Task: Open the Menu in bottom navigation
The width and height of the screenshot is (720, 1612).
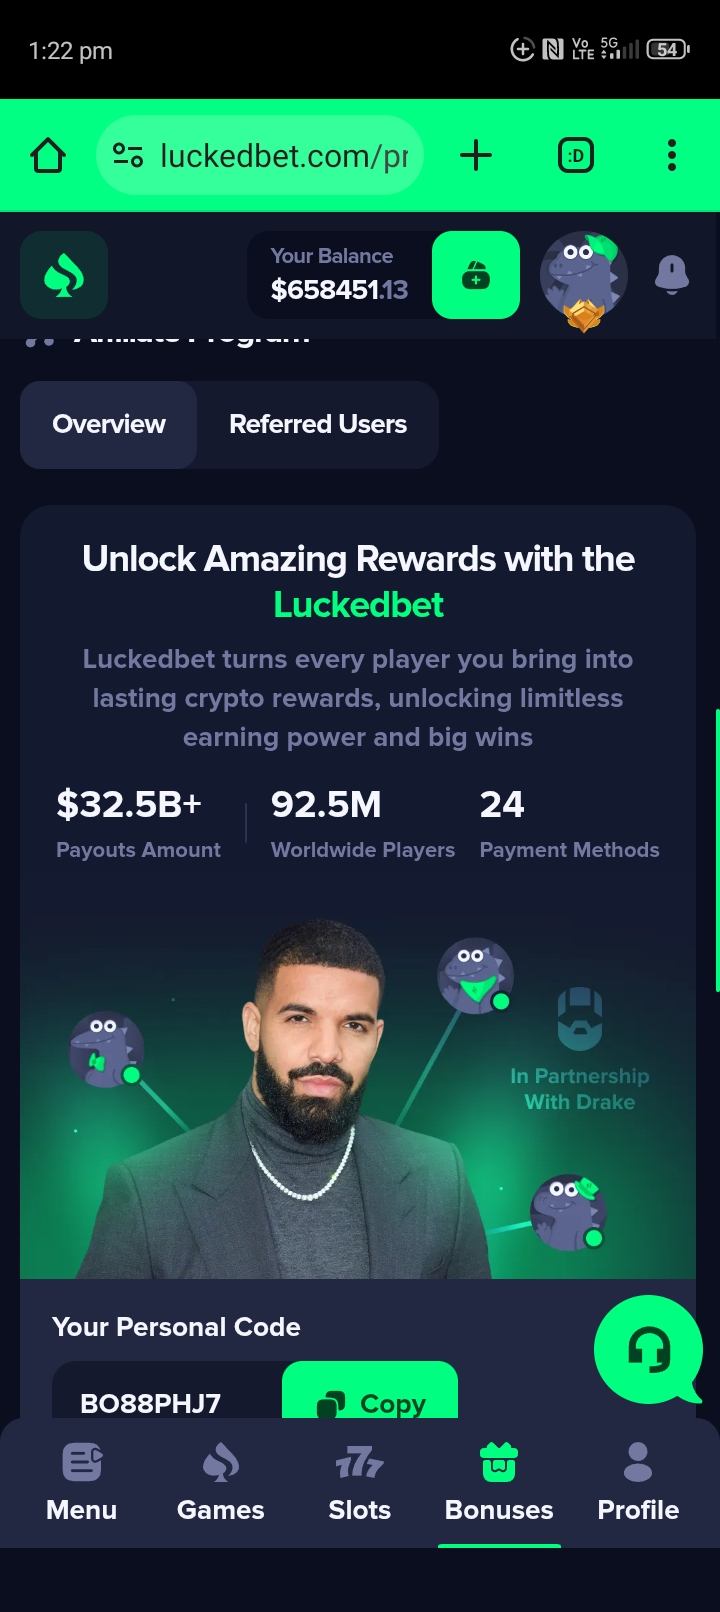Action: click(x=82, y=1482)
